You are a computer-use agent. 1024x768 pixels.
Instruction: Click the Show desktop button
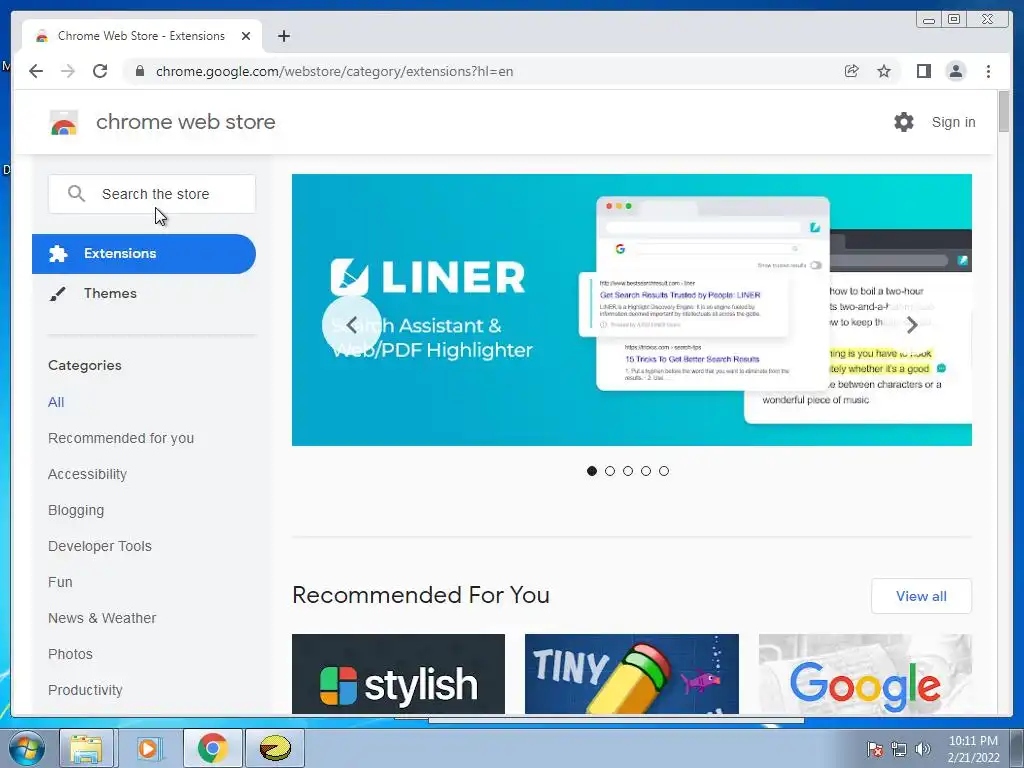[x=1018, y=748]
